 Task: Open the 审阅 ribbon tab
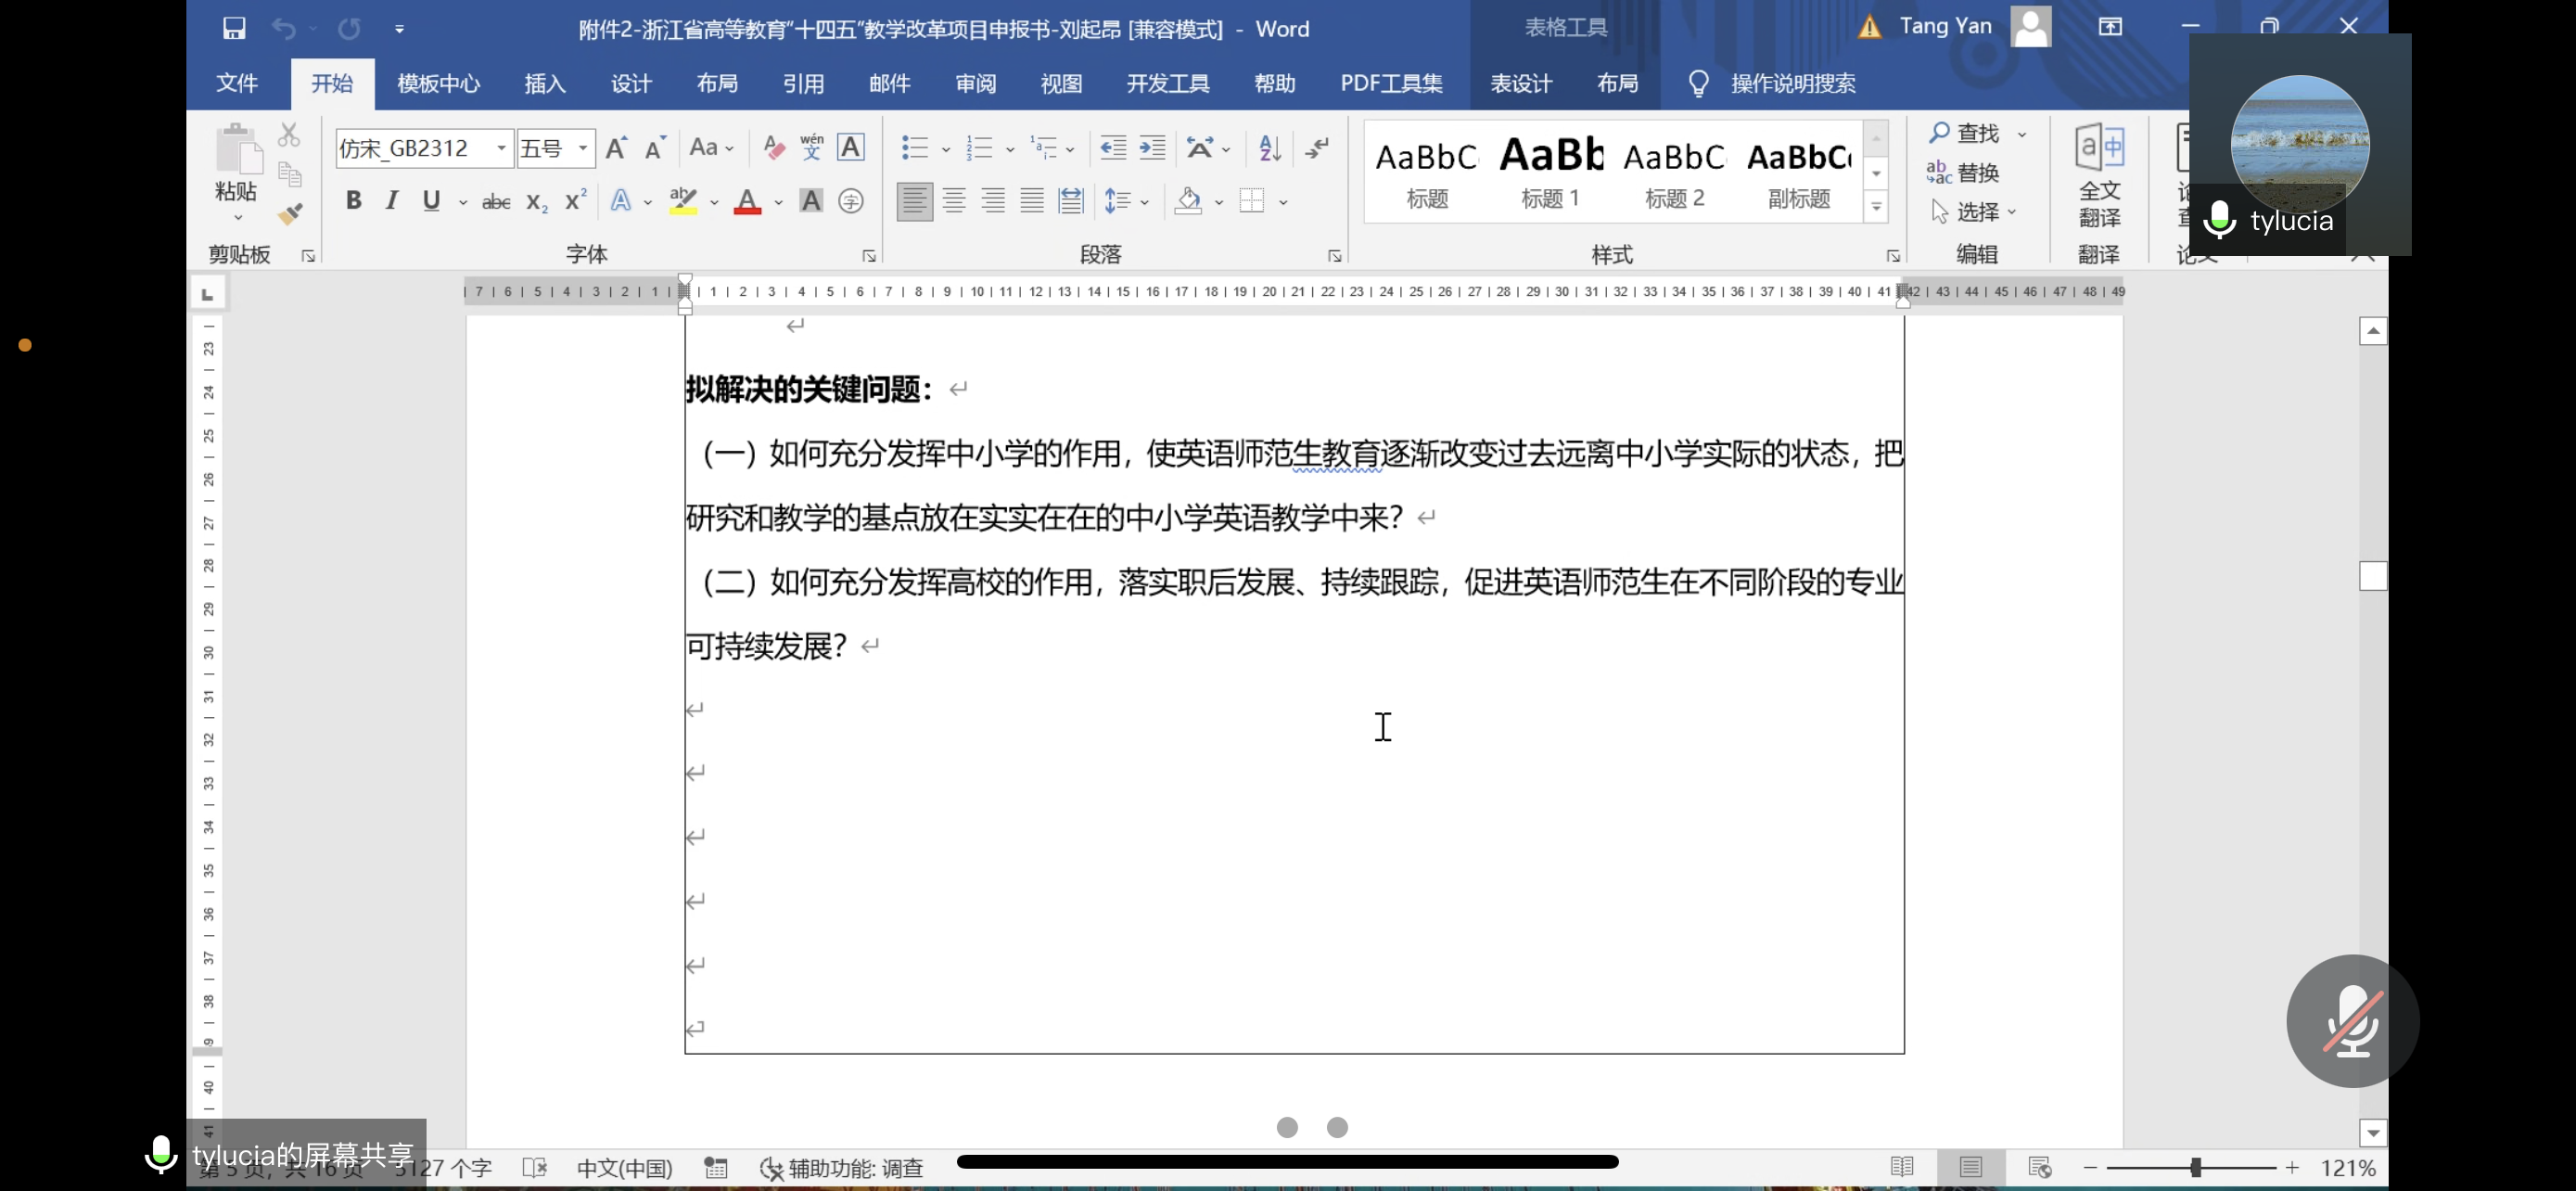point(975,83)
